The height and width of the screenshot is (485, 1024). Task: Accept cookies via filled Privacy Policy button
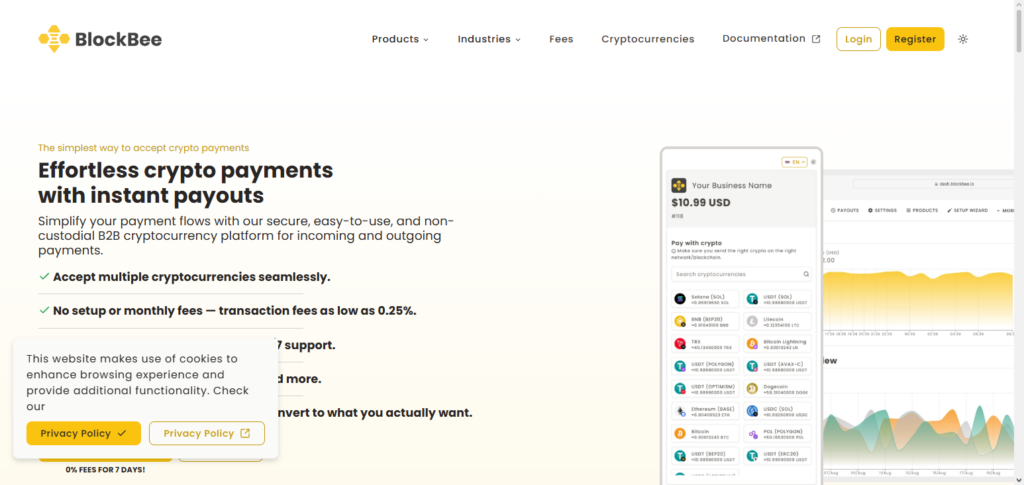(84, 433)
